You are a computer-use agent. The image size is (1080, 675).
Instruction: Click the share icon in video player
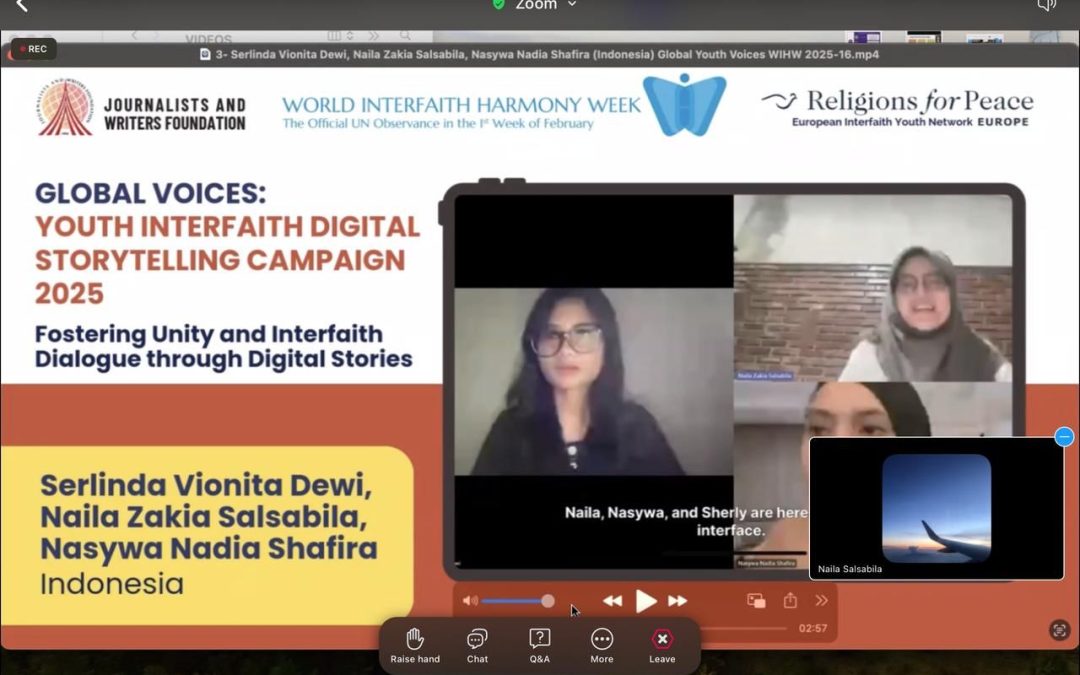point(790,601)
